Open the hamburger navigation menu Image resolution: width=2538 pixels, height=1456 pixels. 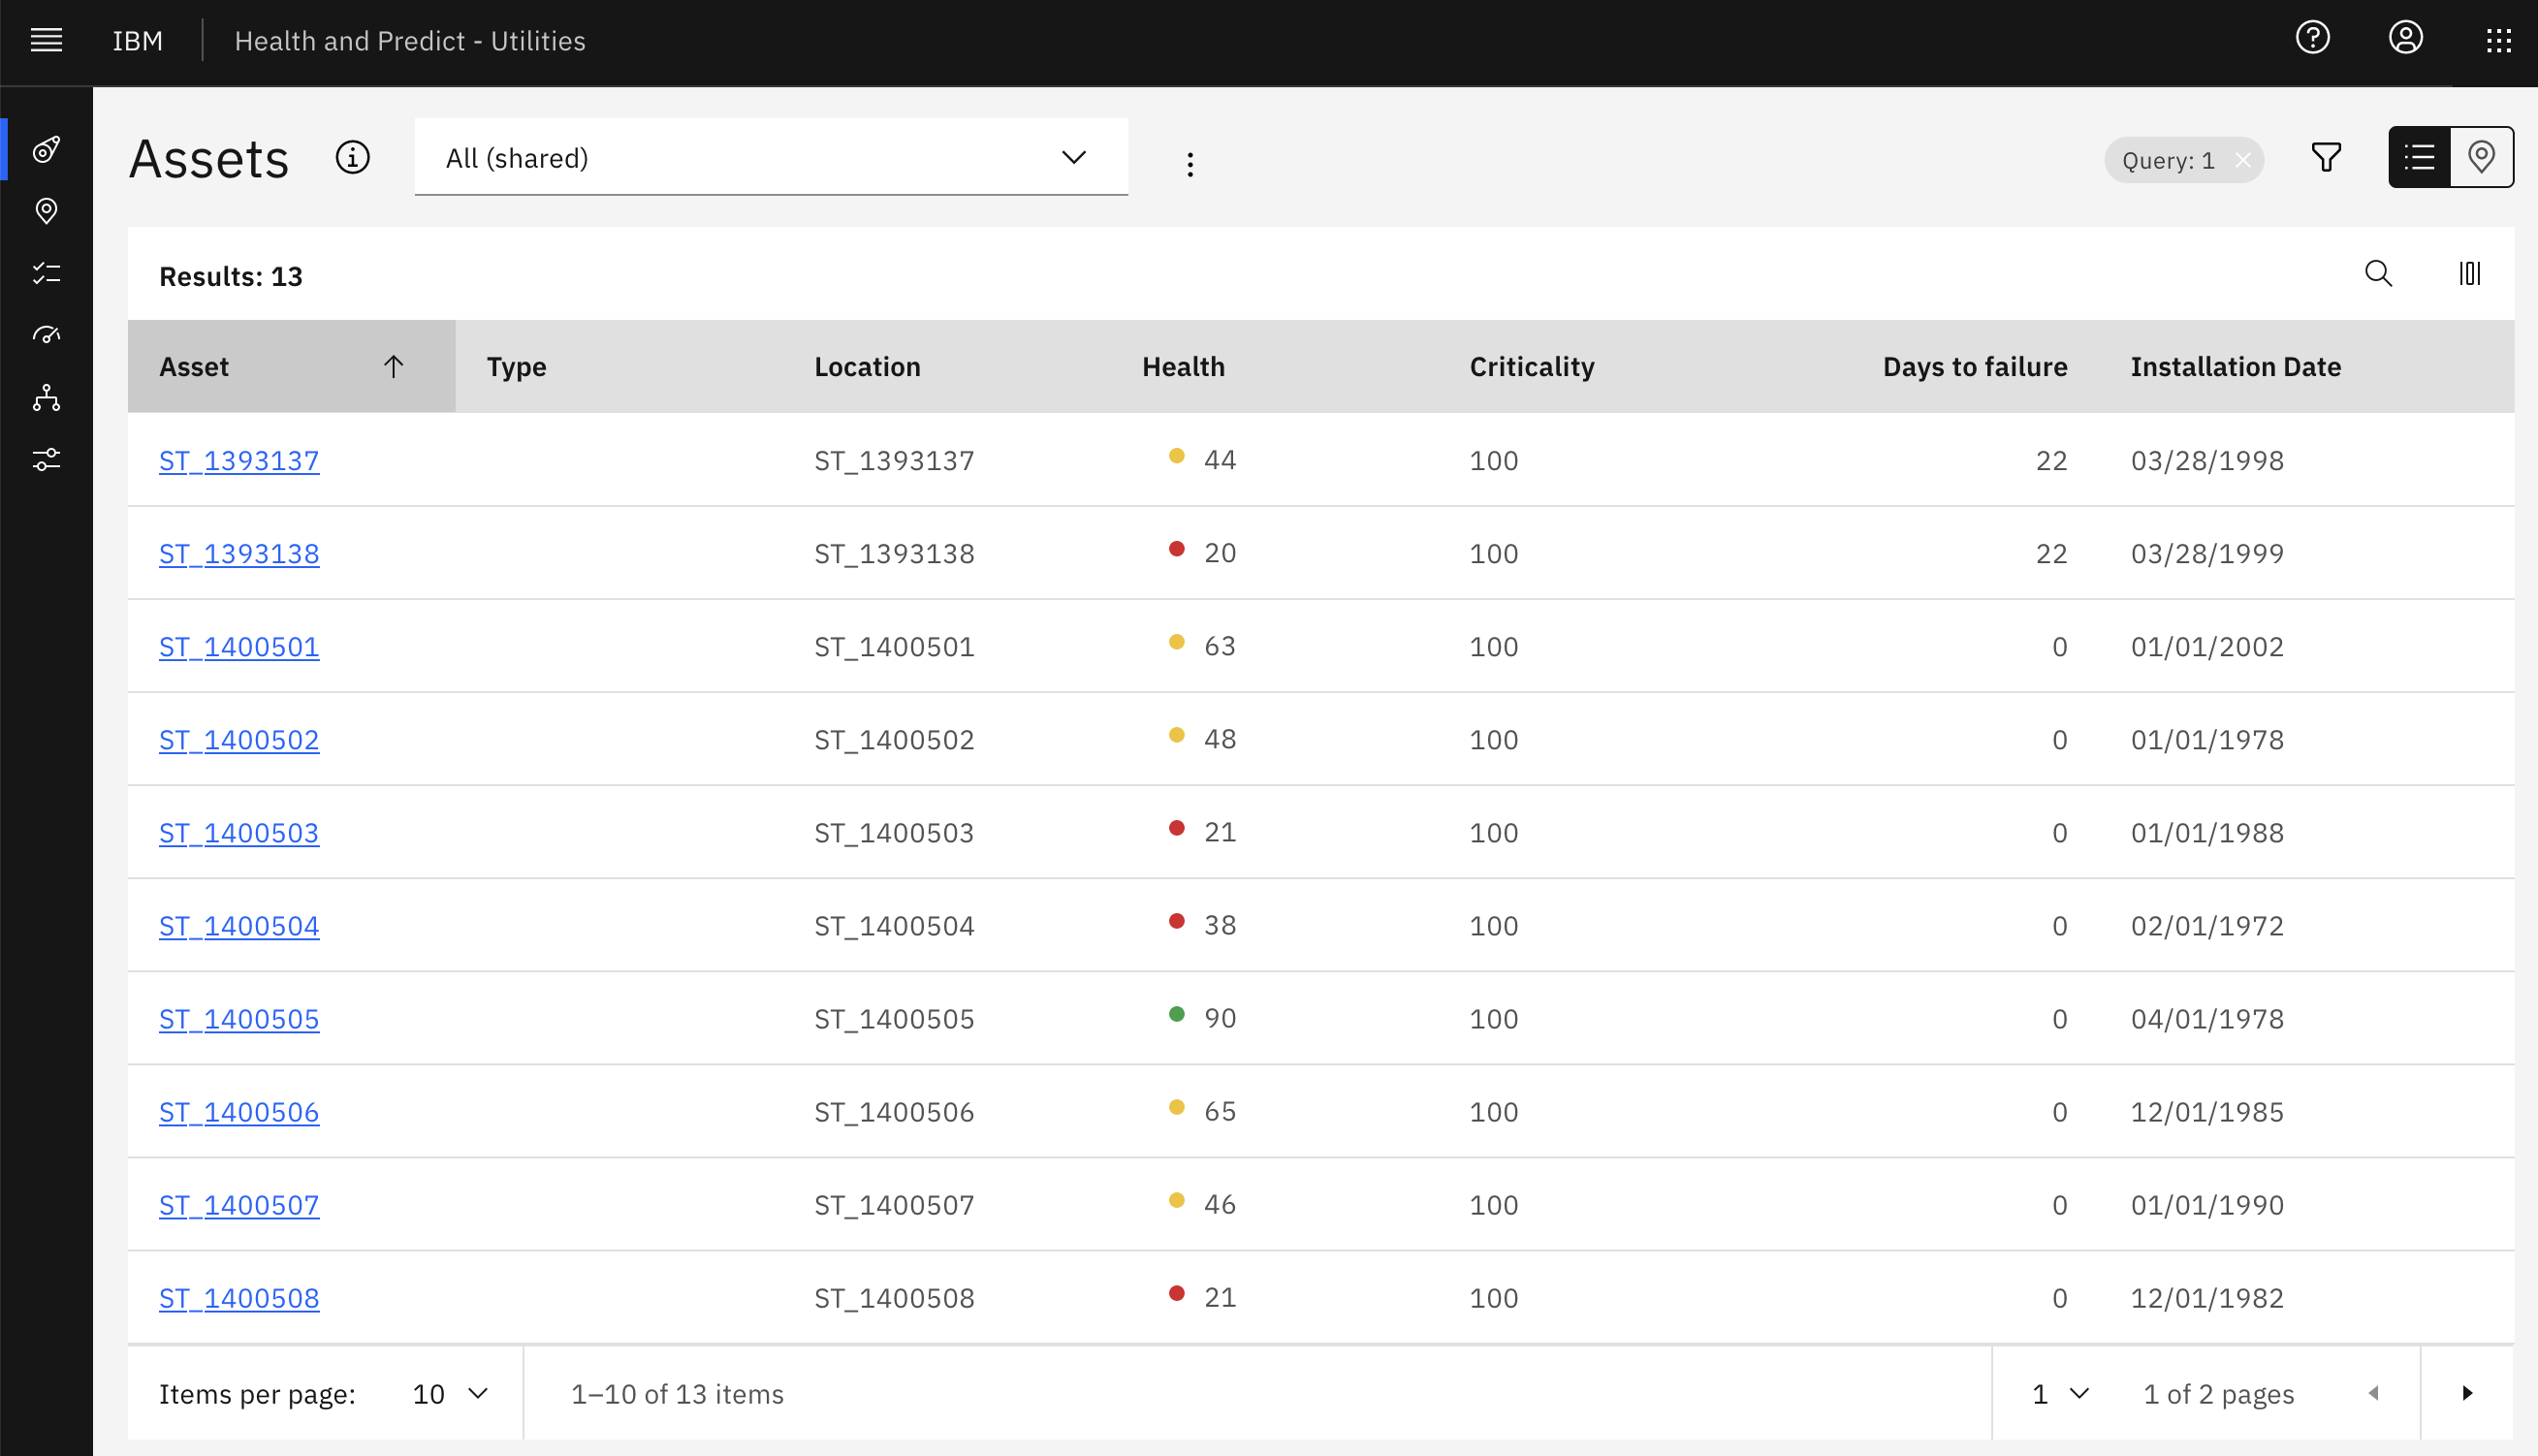point(46,40)
